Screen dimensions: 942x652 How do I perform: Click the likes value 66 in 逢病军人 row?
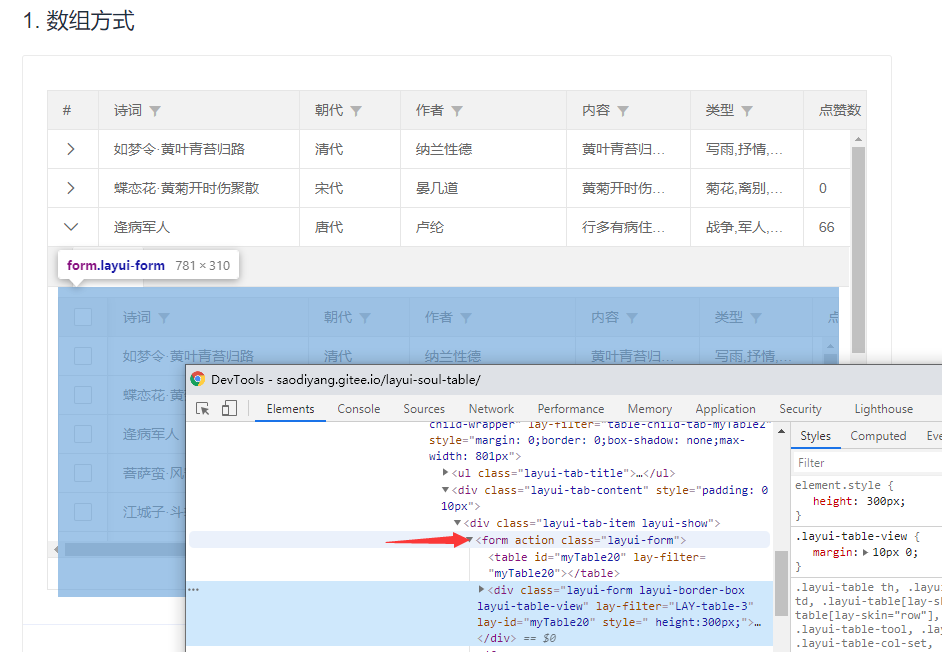pos(827,227)
